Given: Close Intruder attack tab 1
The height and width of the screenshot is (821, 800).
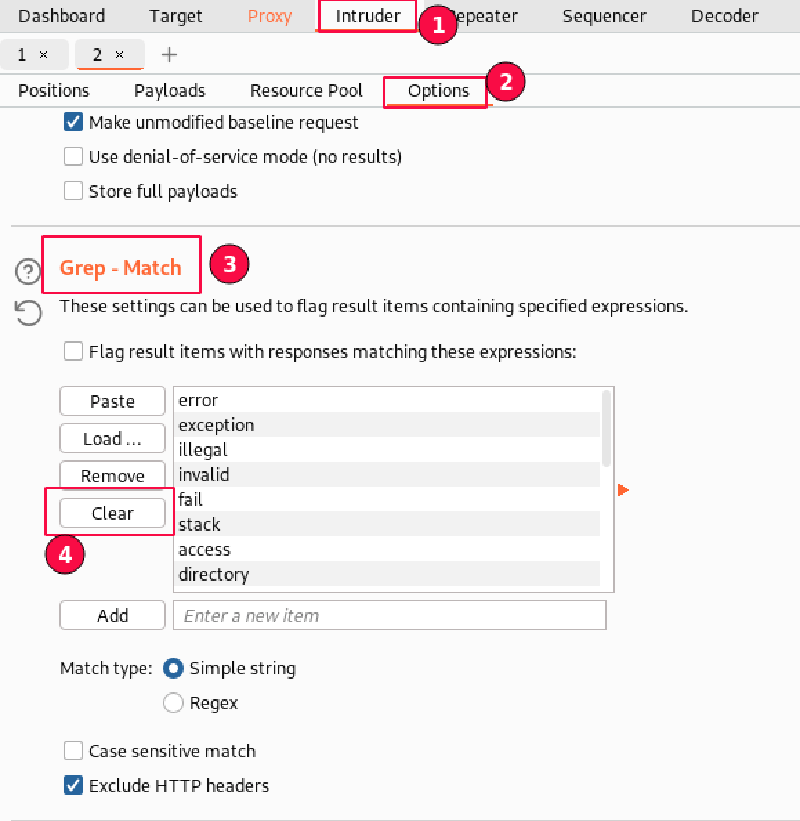Looking at the screenshot, I should click(44, 55).
